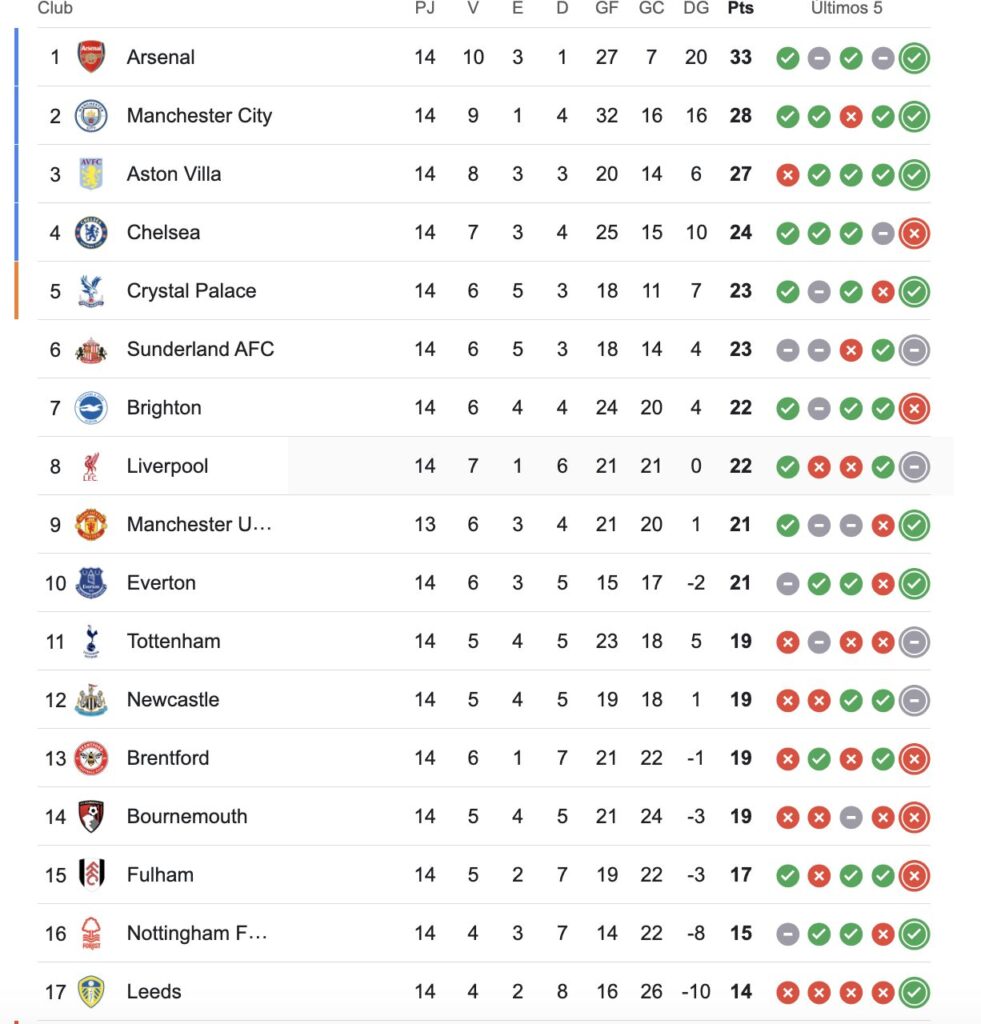Click the Tottenham cockerel crest
Screen dimensions: 981x1024
tap(91, 641)
